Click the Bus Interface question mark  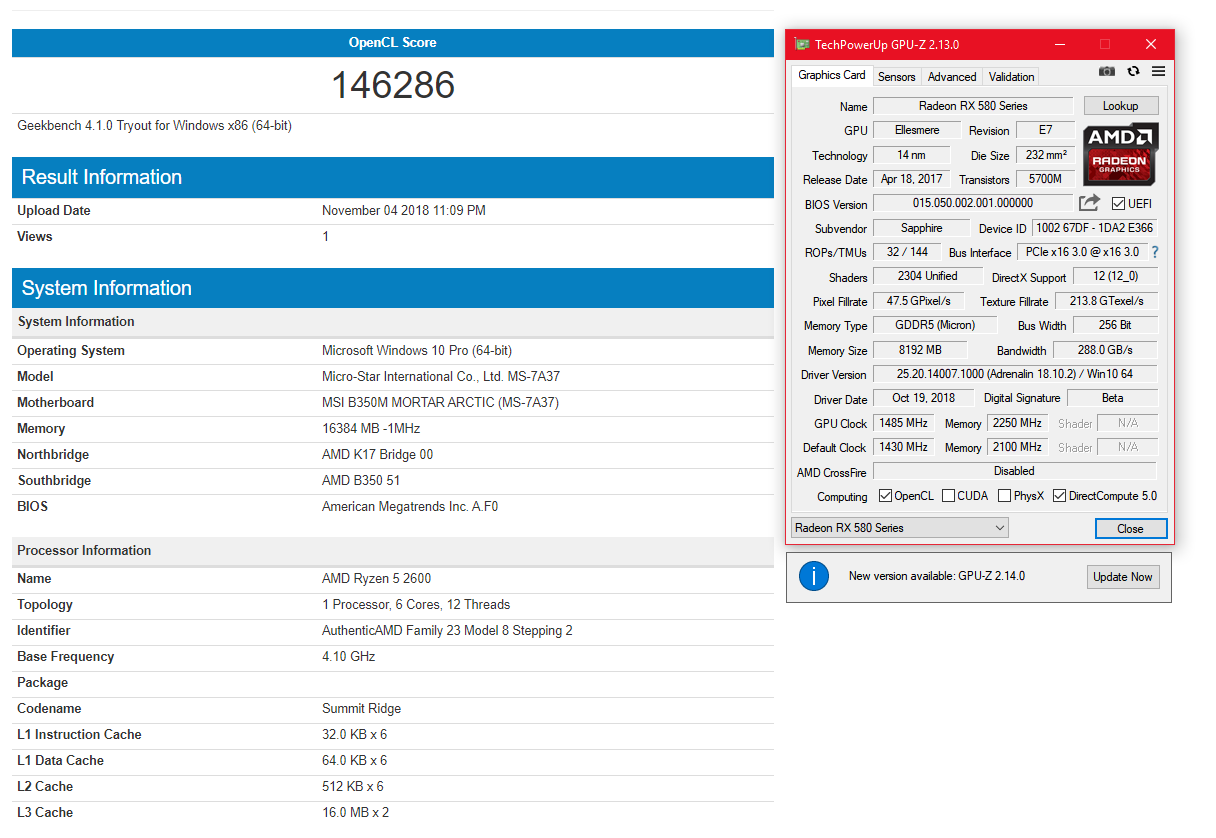1155,252
